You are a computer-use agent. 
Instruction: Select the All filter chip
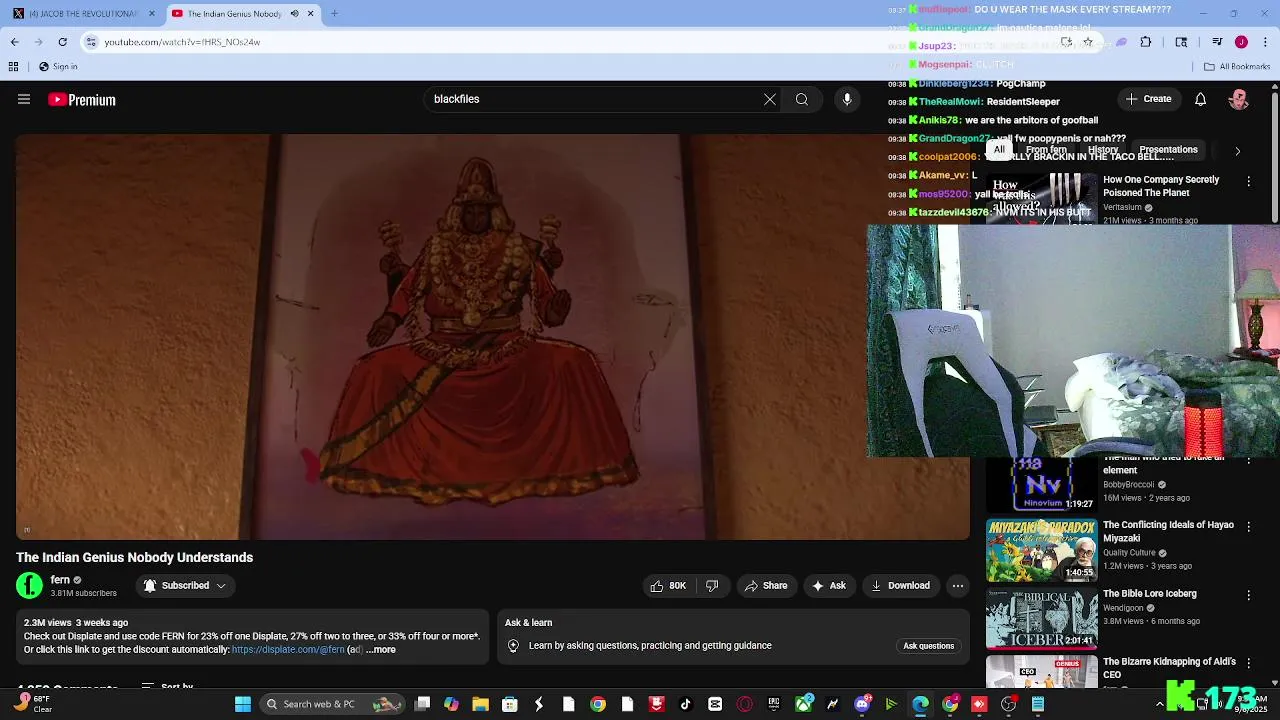(x=999, y=150)
